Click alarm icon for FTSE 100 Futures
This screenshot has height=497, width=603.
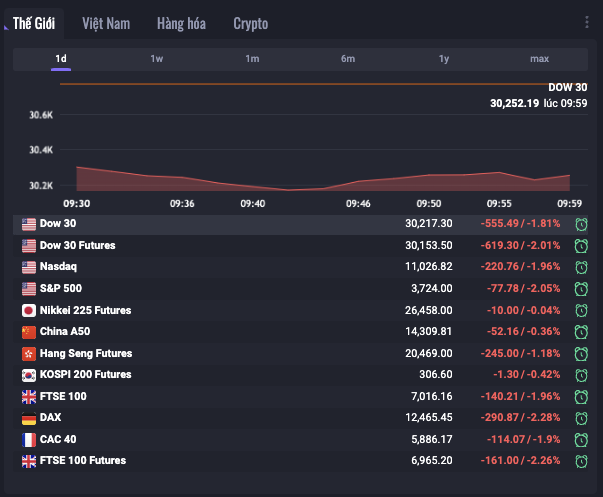click(x=581, y=460)
